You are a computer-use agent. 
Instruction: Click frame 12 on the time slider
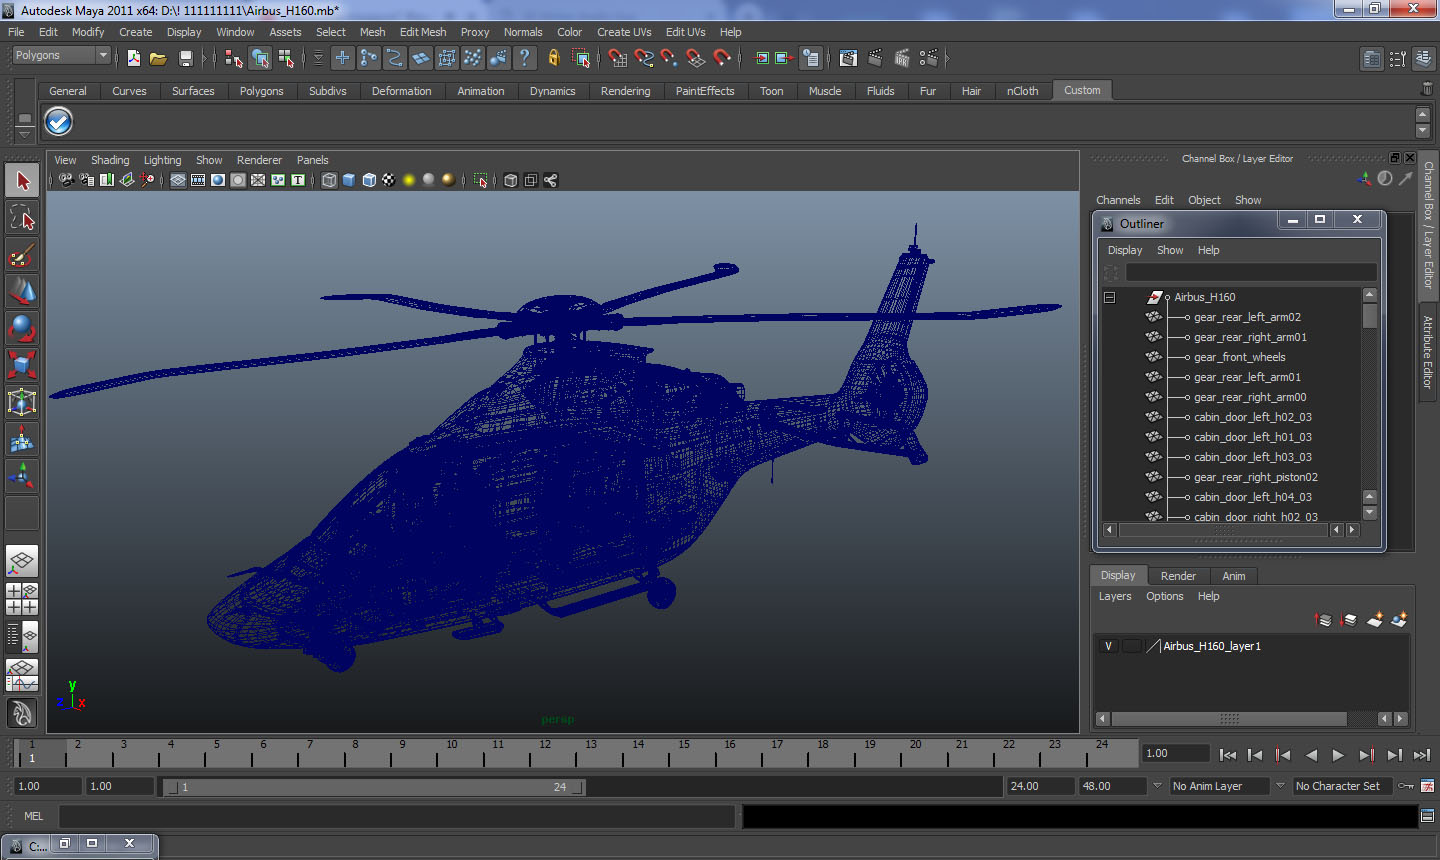tap(545, 752)
